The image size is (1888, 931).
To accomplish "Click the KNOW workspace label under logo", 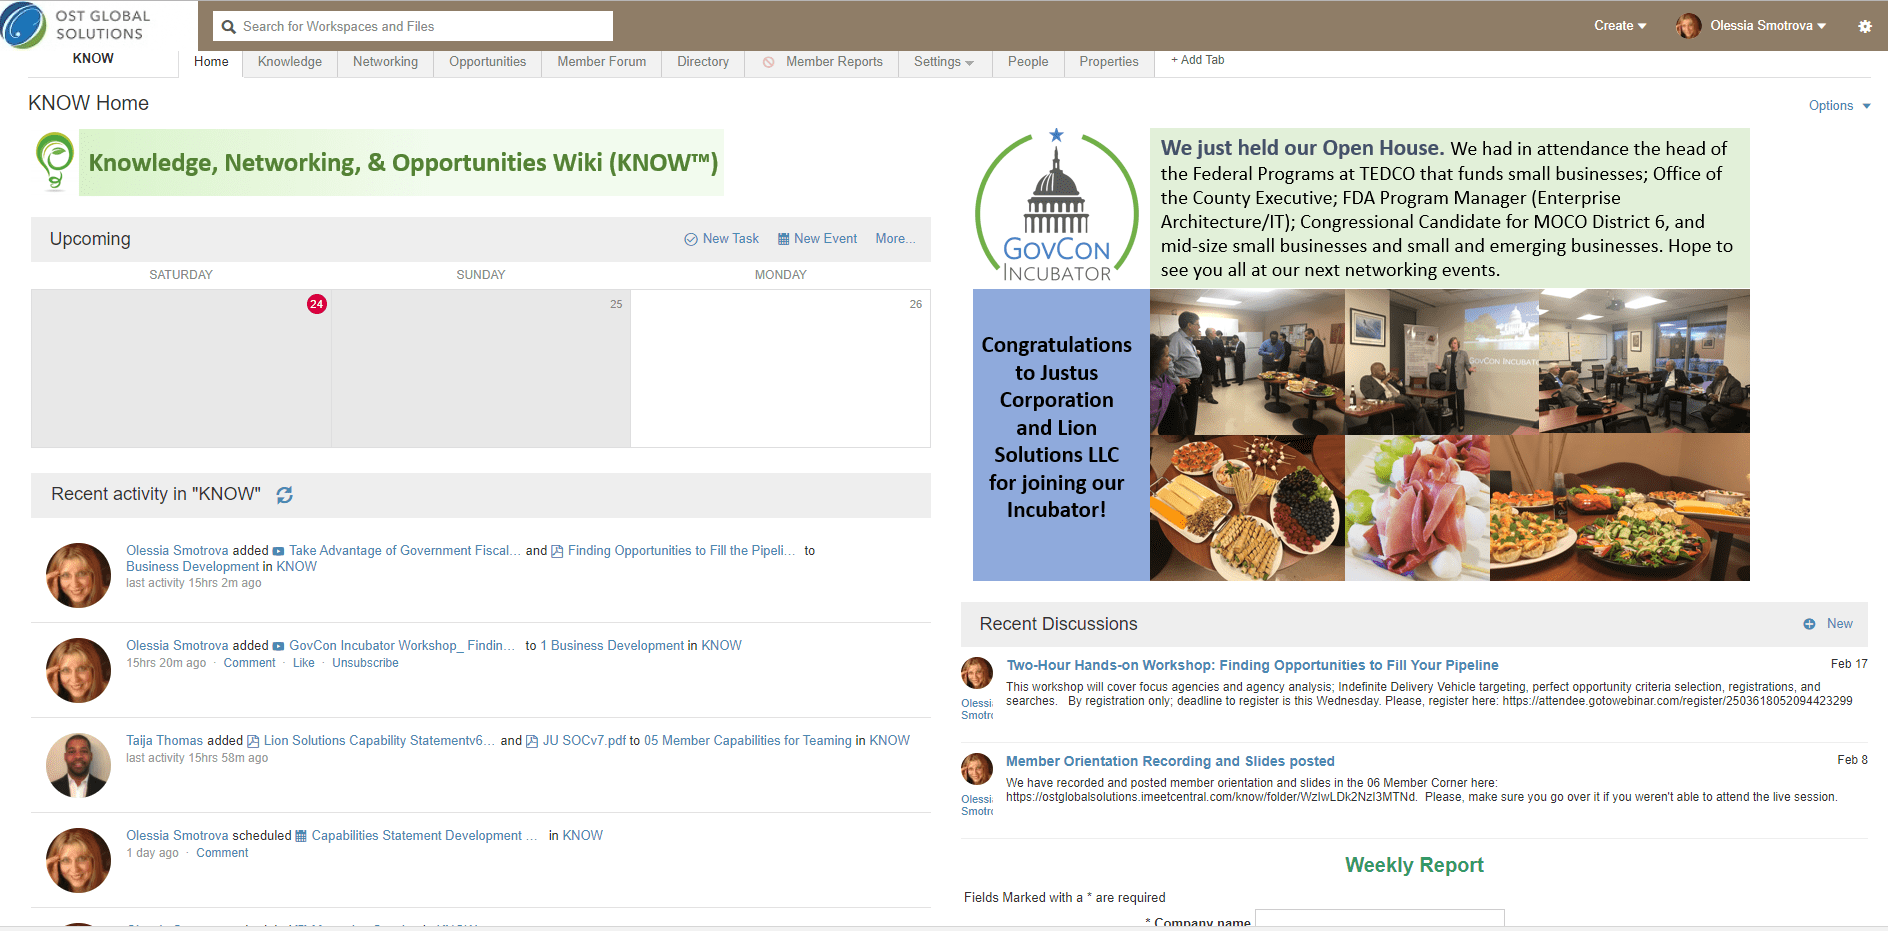I will (x=93, y=59).
